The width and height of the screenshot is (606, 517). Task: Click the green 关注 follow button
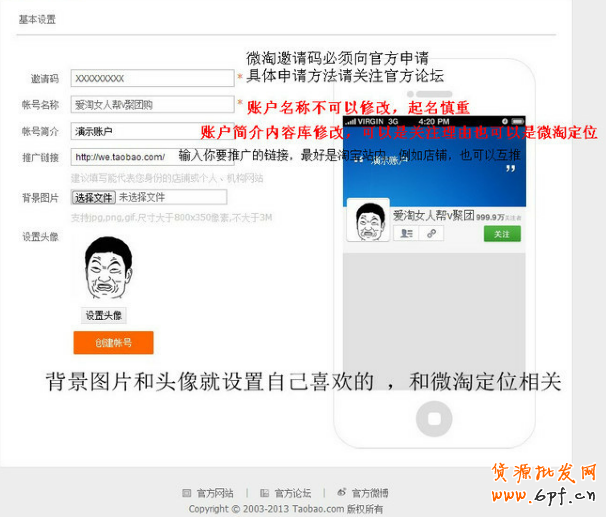(x=502, y=234)
